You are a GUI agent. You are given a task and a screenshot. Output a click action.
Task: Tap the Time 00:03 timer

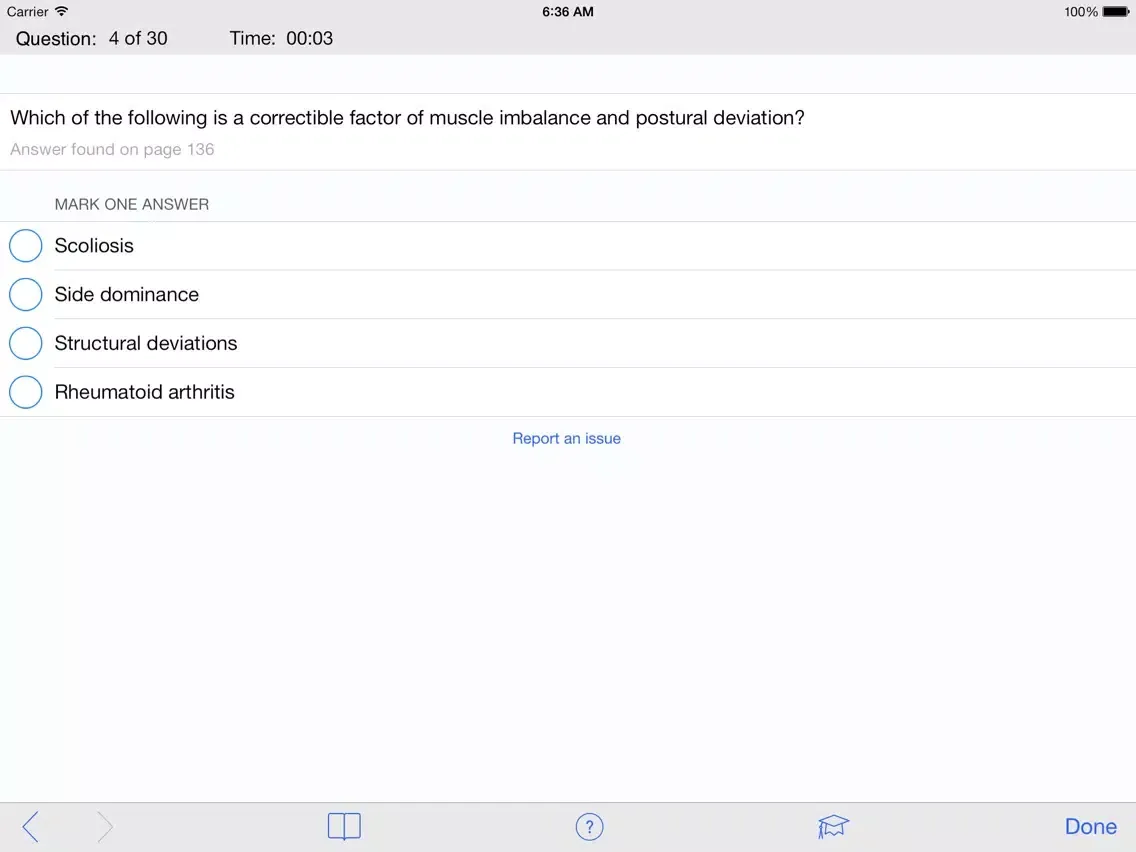coord(281,38)
